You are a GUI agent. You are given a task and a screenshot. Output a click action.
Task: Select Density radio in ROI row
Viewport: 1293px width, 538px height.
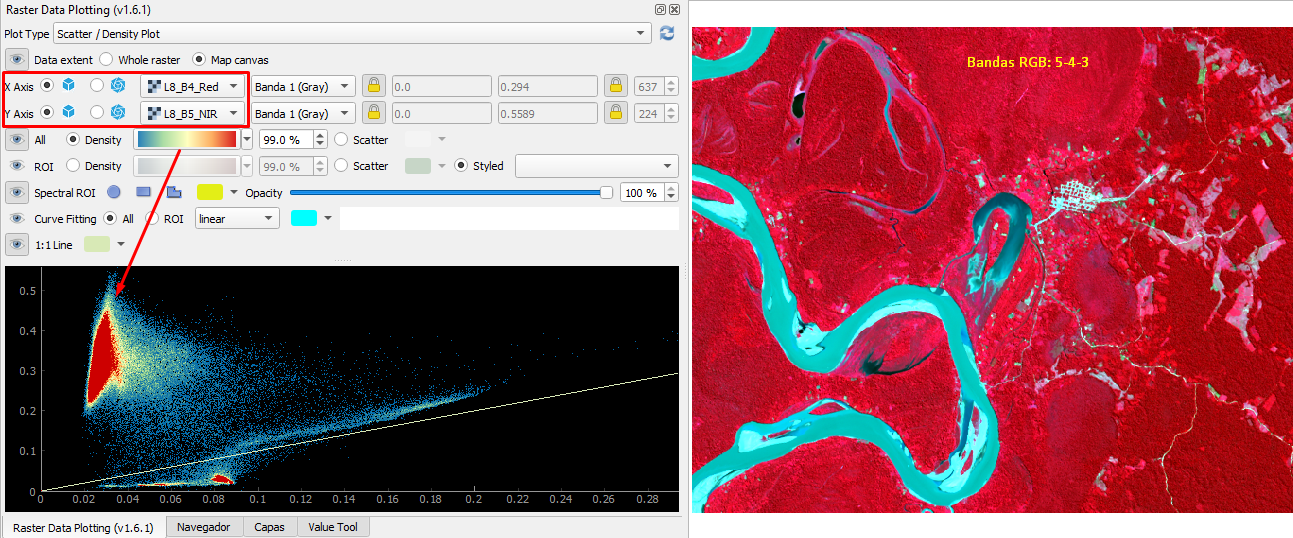tap(73, 166)
